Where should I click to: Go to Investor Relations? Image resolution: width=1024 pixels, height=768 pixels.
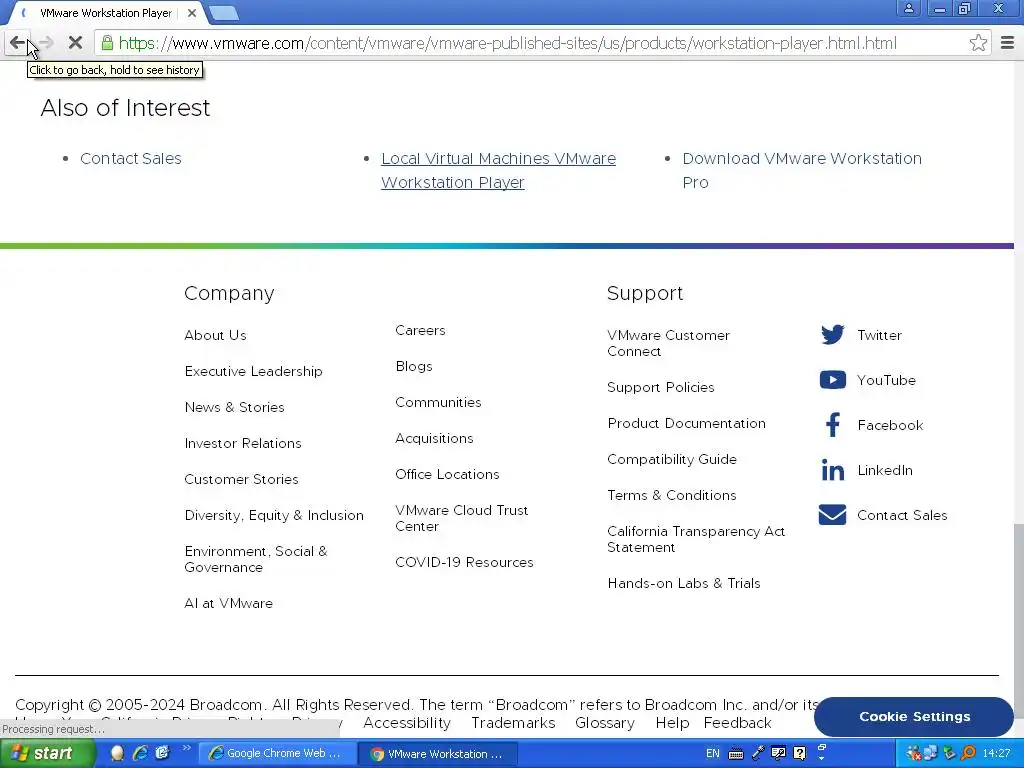243,443
